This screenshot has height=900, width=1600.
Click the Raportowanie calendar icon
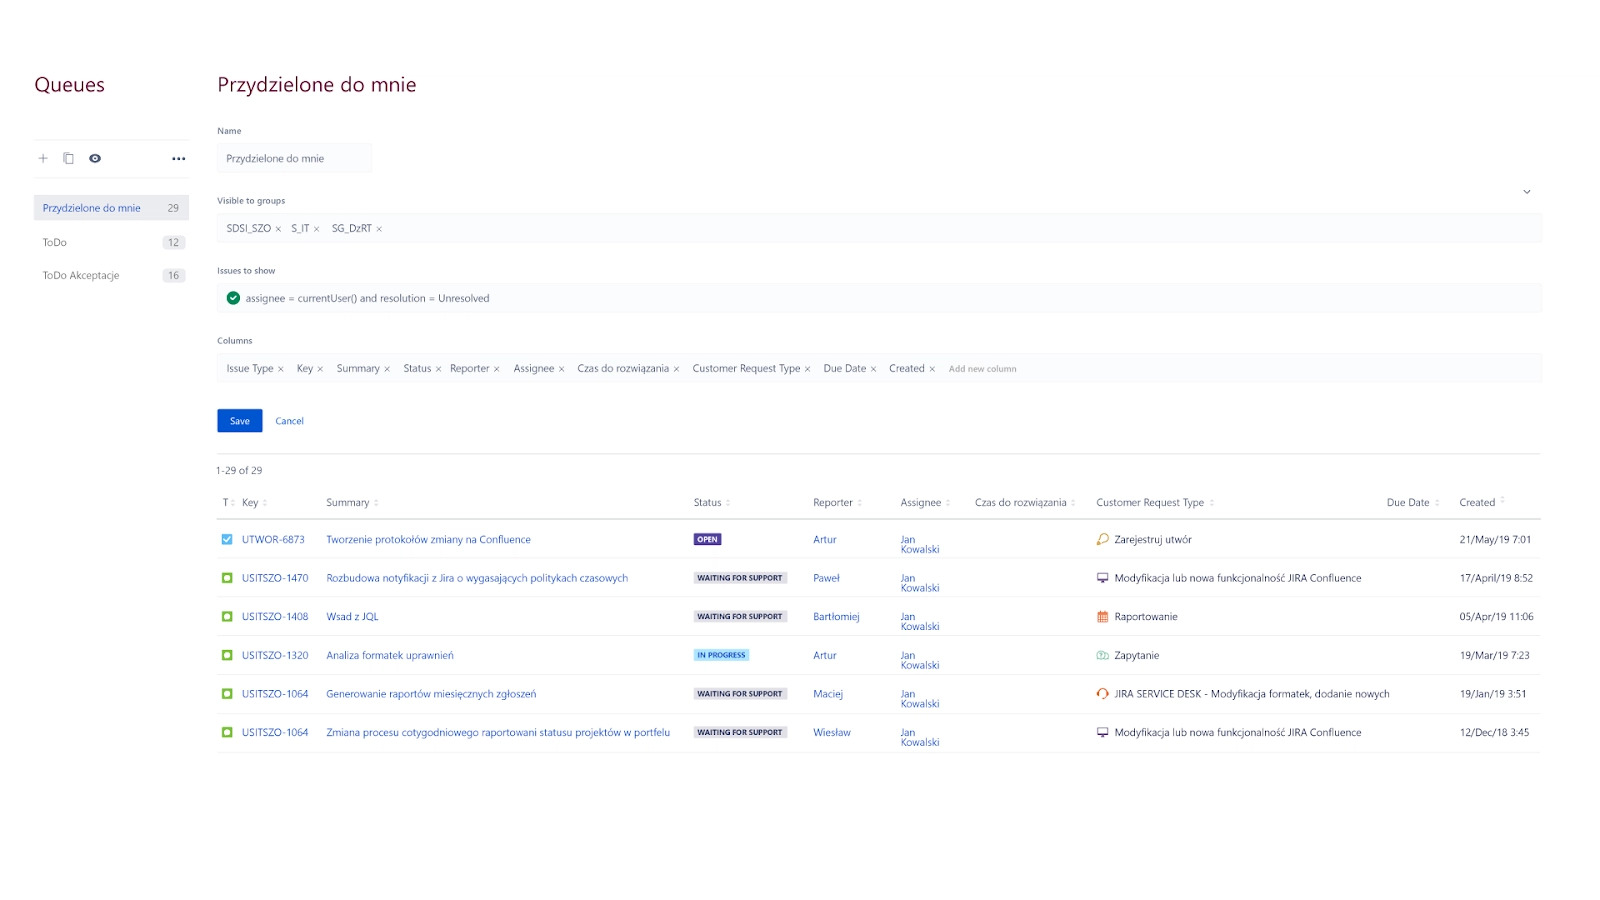coord(1102,617)
